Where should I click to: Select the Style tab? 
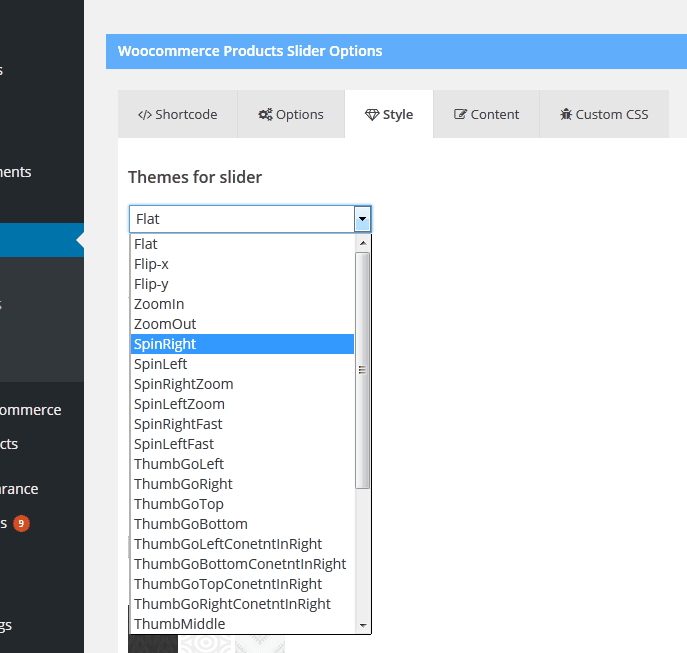click(389, 114)
